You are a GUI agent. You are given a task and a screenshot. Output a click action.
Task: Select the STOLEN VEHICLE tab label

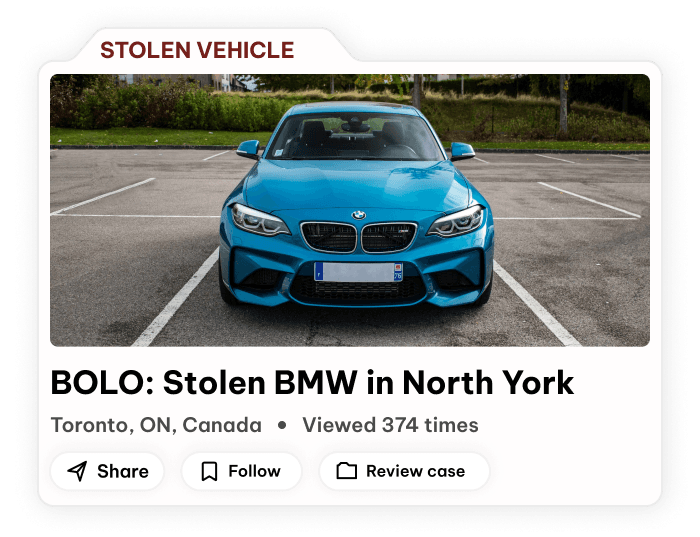click(x=197, y=50)
